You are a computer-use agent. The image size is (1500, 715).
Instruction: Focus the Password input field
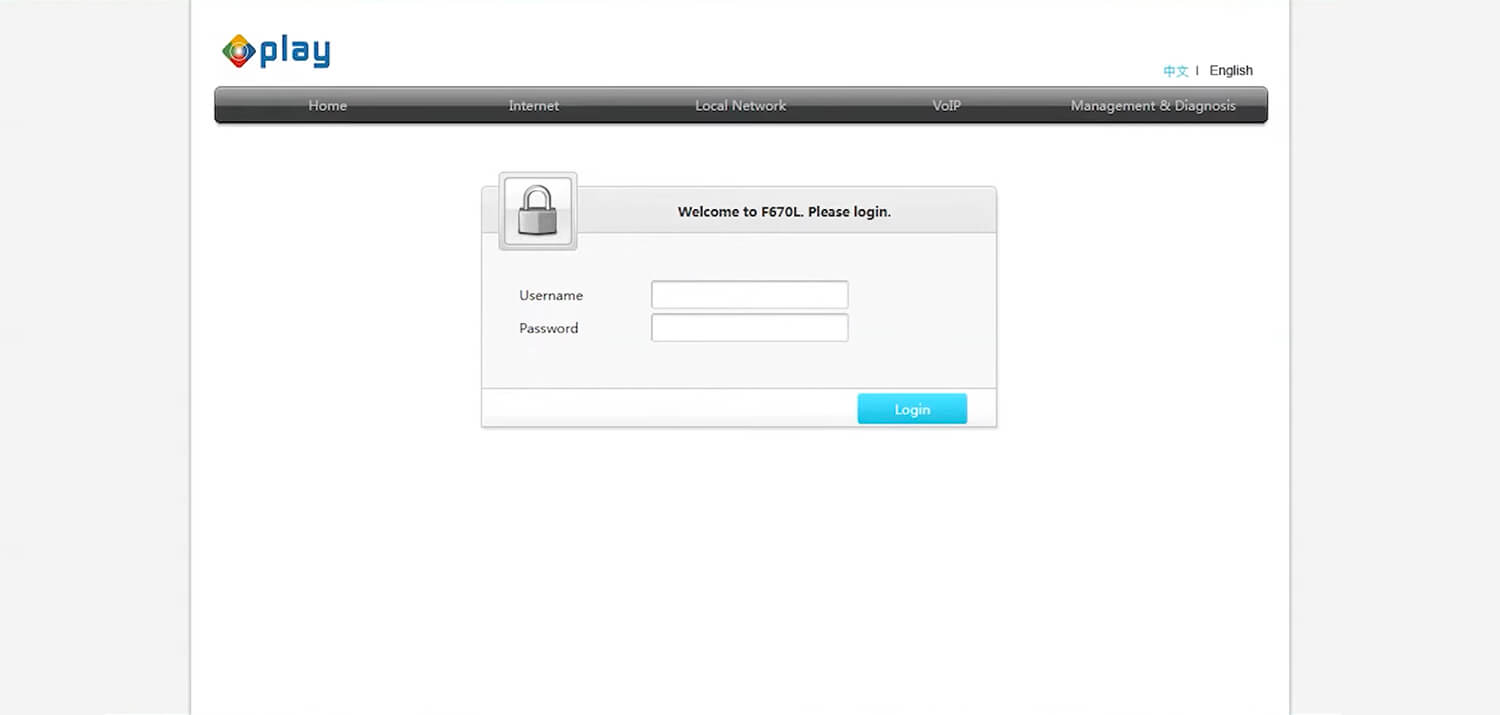[x=750, y=328]
